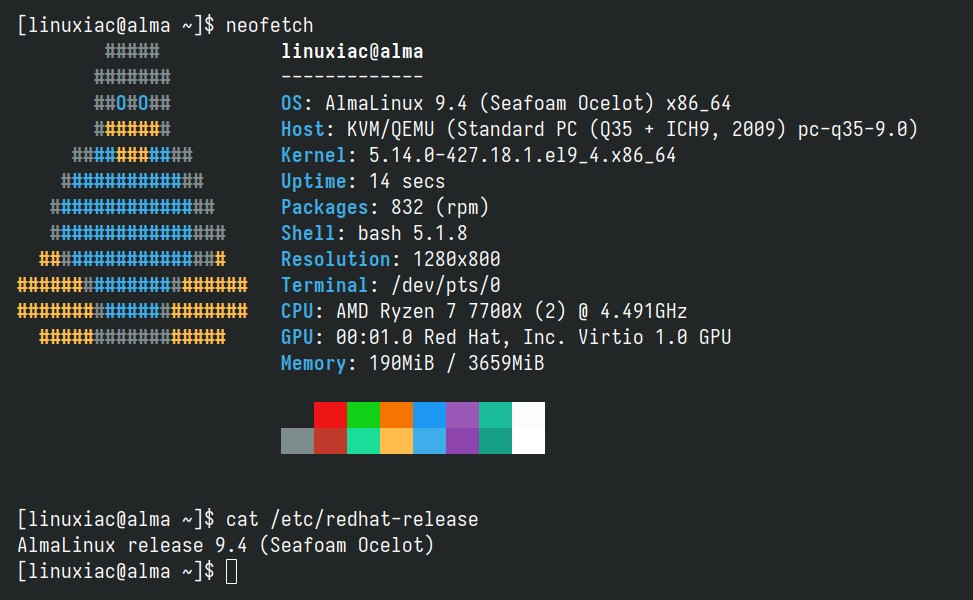Click the 'Resolution' label
Viewport: 973px width, 600px height.
[336, 259]
